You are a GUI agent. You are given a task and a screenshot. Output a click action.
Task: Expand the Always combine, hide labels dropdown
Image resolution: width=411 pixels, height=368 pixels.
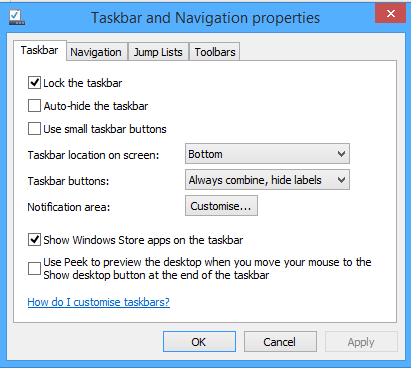tap(267, 180)
